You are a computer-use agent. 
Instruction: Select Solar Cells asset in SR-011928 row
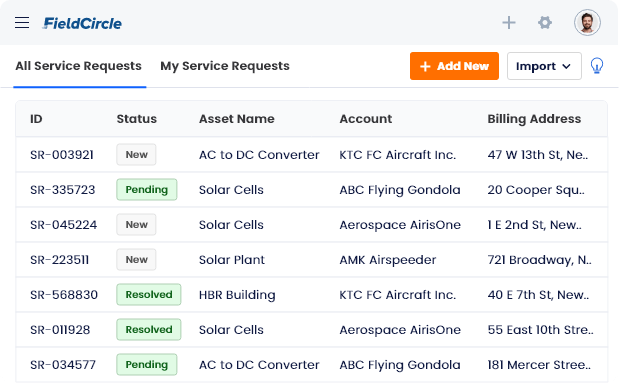(231, 330)
